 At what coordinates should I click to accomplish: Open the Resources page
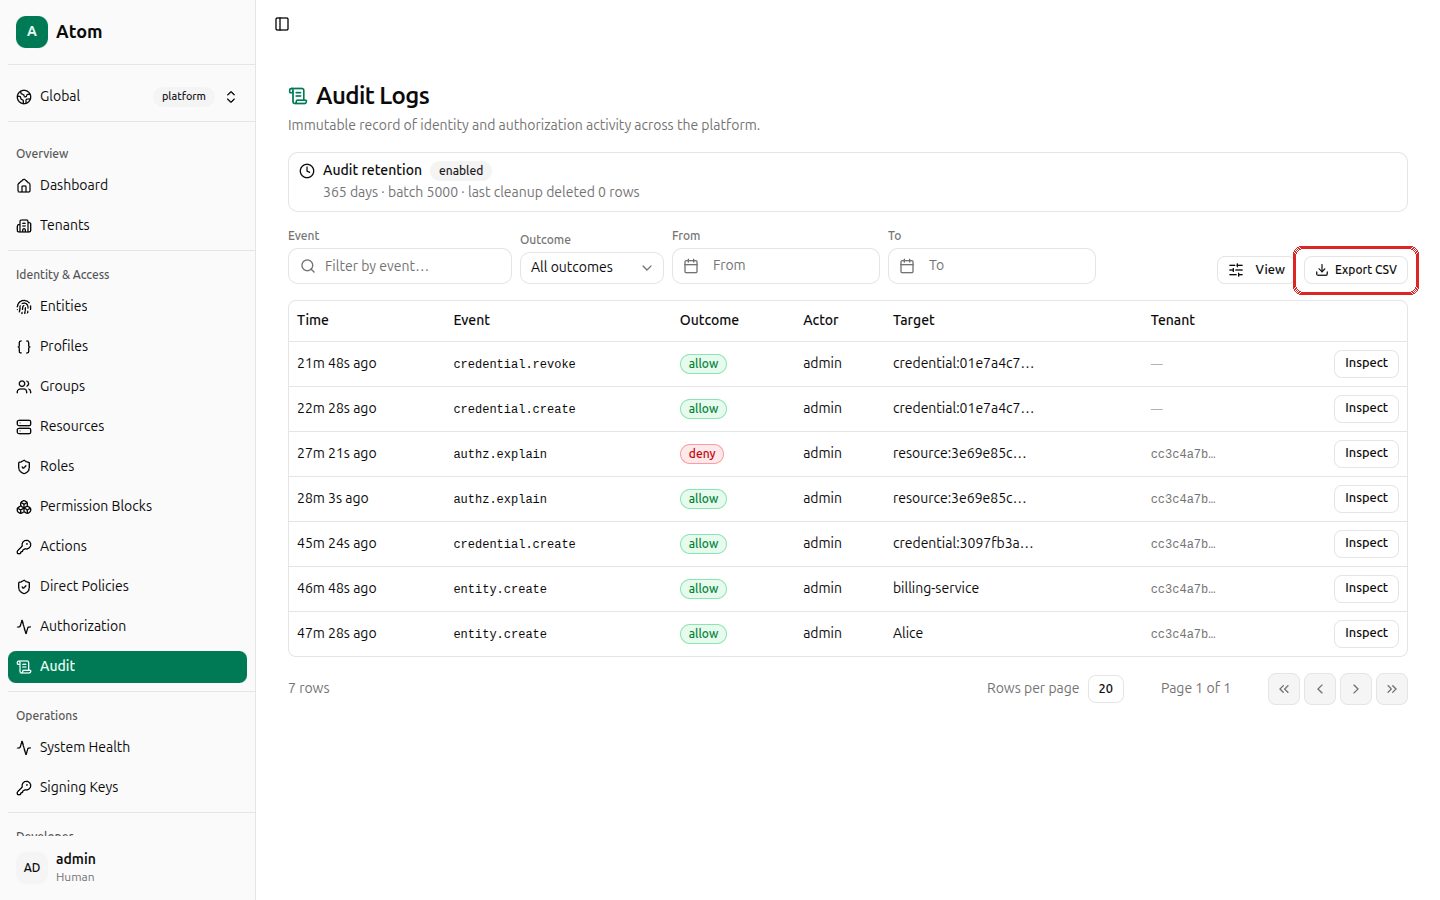[127, 426]
